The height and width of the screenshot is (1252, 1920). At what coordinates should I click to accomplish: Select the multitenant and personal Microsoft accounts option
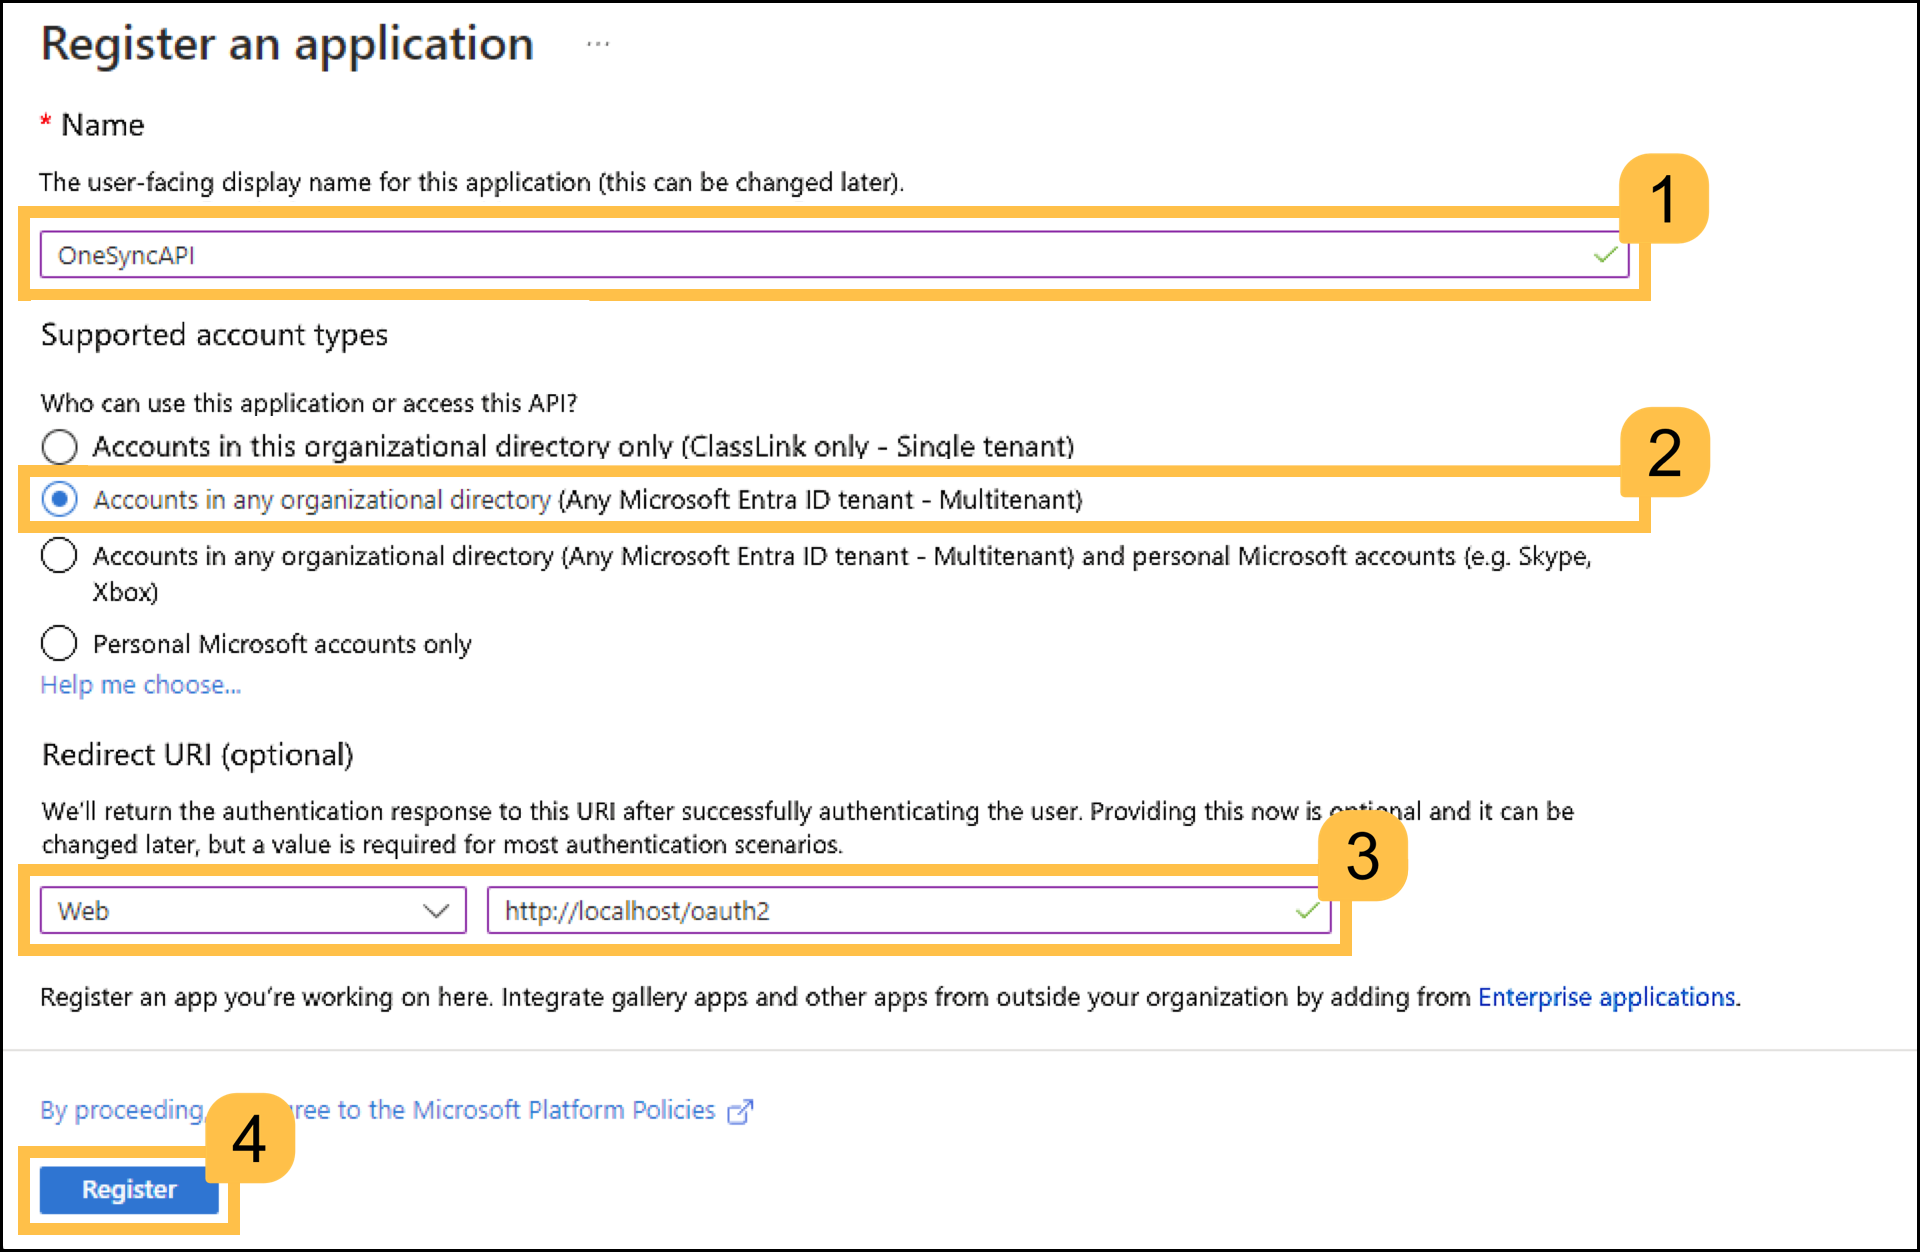click(x=59, y=555)
